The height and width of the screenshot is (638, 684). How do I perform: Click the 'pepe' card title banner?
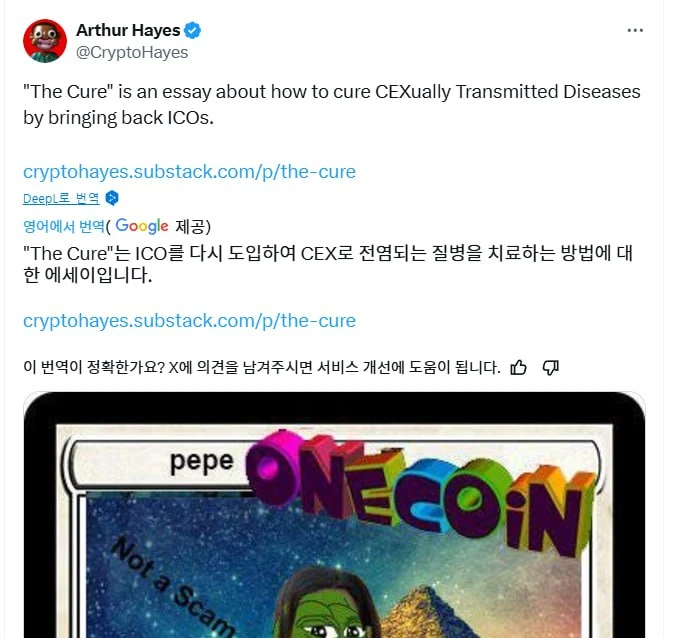coord(202,461)
